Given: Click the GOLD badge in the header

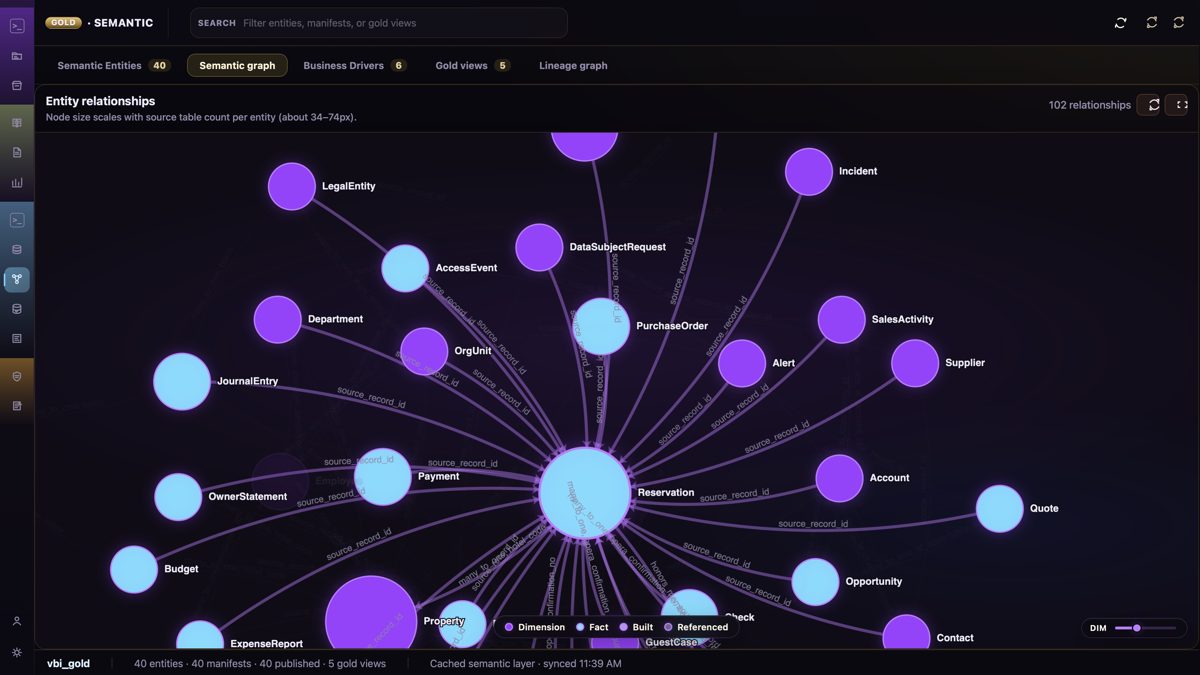Looking at the screenshot, I should (63, 22).
